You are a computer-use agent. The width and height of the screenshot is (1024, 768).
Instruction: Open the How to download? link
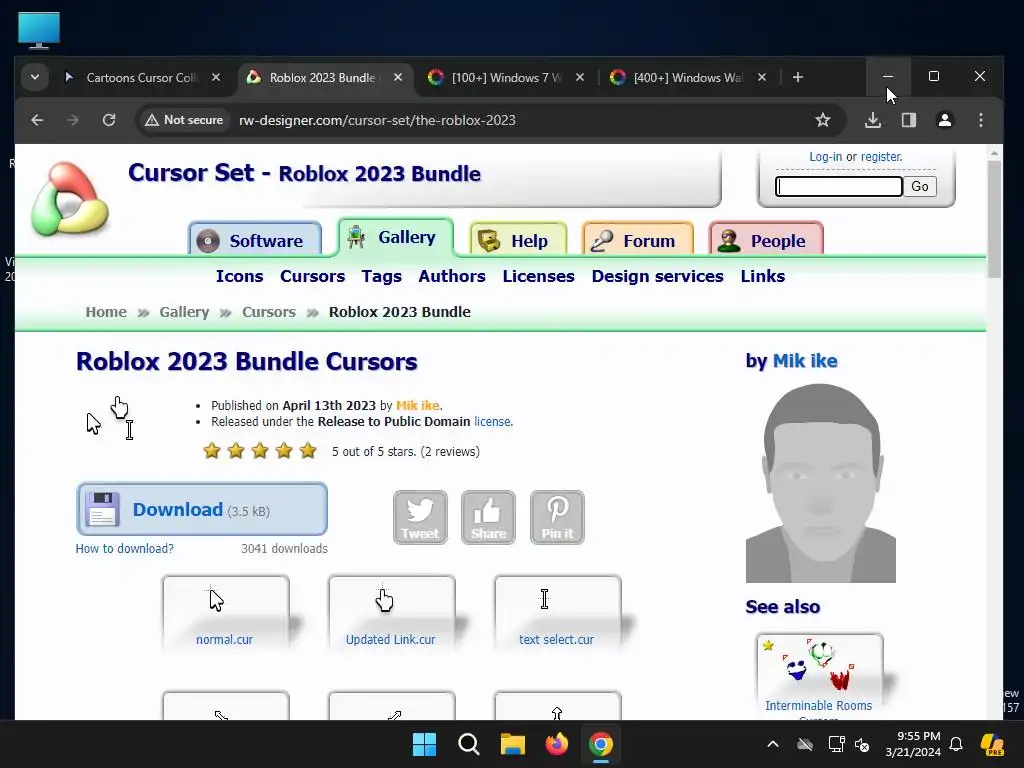point(125,549)
